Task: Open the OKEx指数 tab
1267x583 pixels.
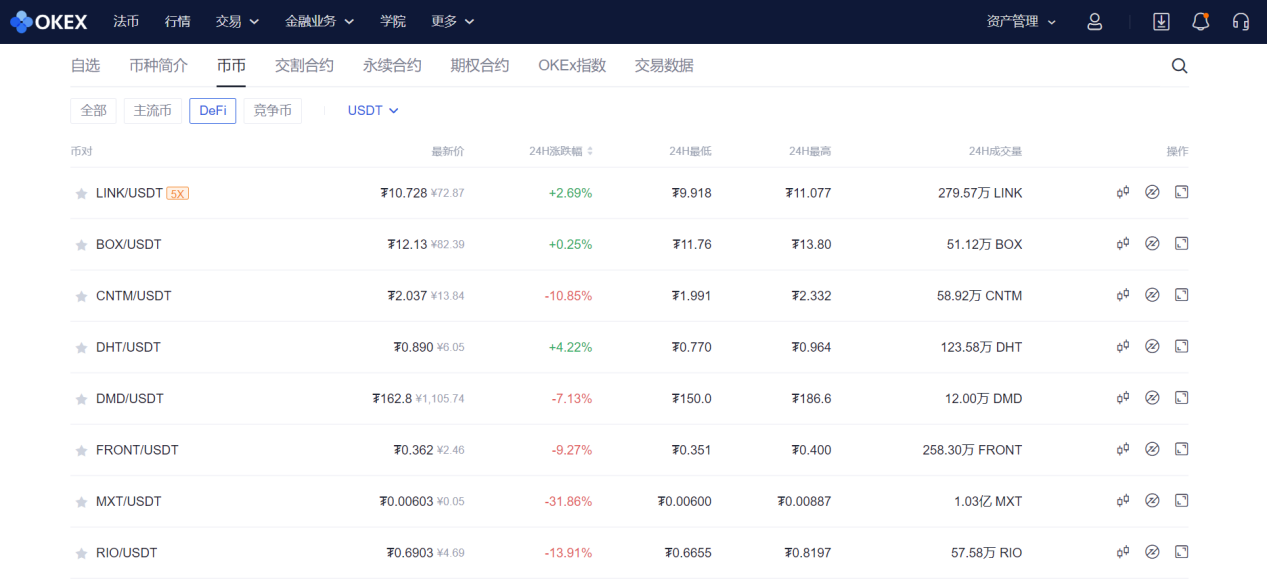Action: coord(572,66)
